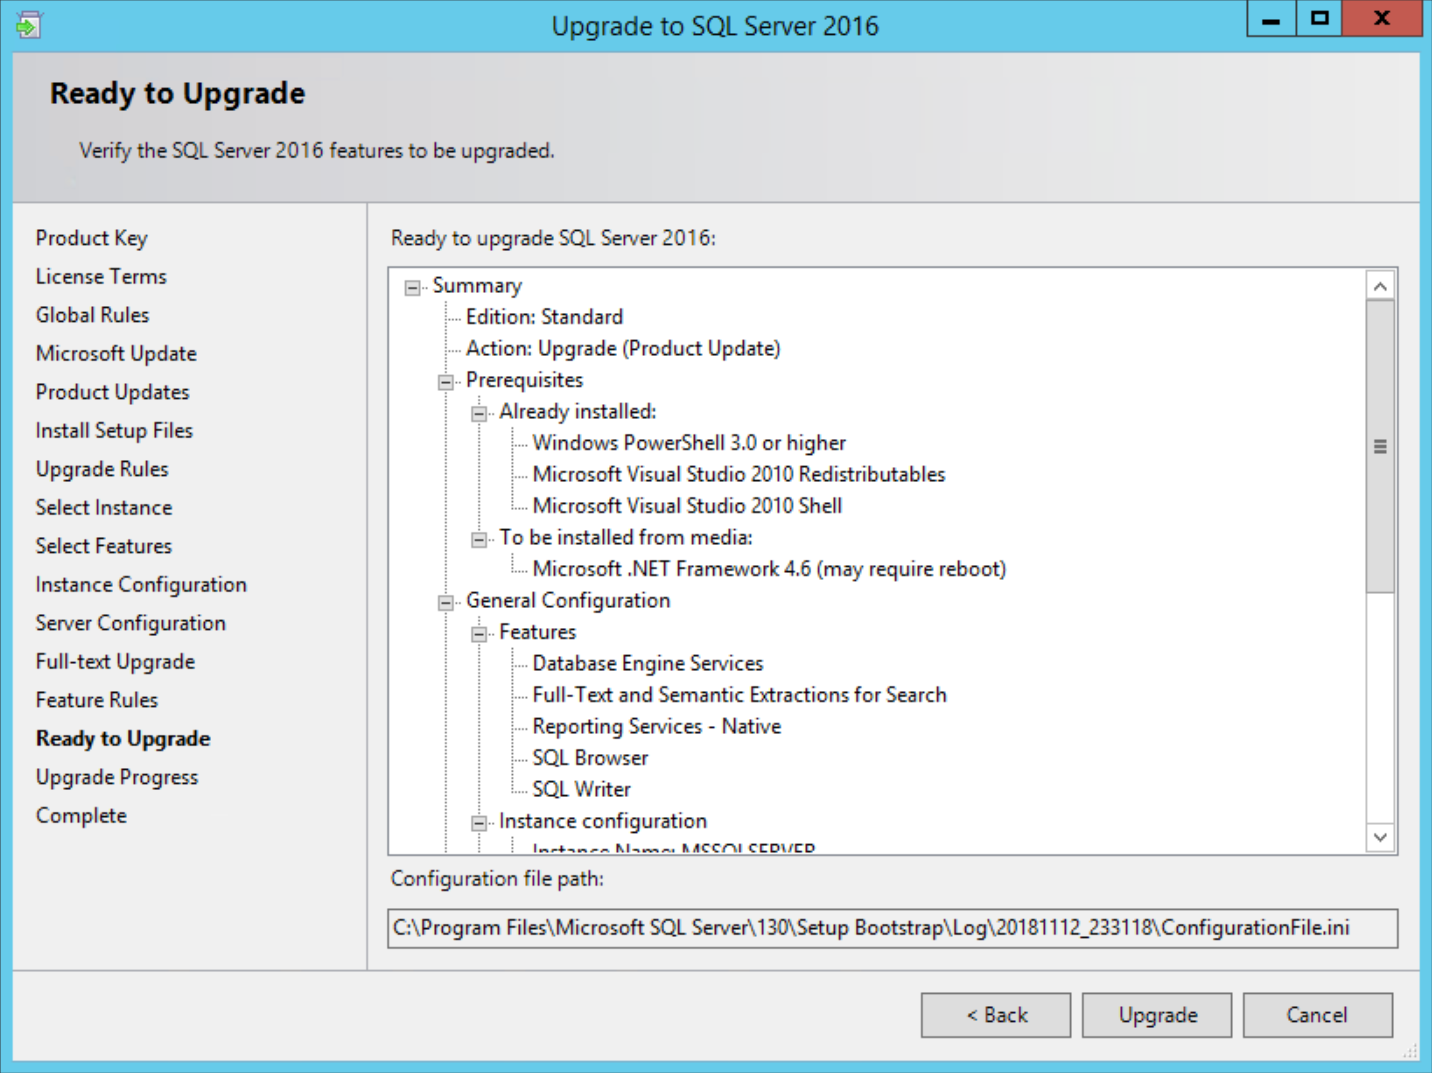The width and height of the screenshot is (1432, 1073).
Task: Collapse the To be installed from media node
Action: point(479,539)
